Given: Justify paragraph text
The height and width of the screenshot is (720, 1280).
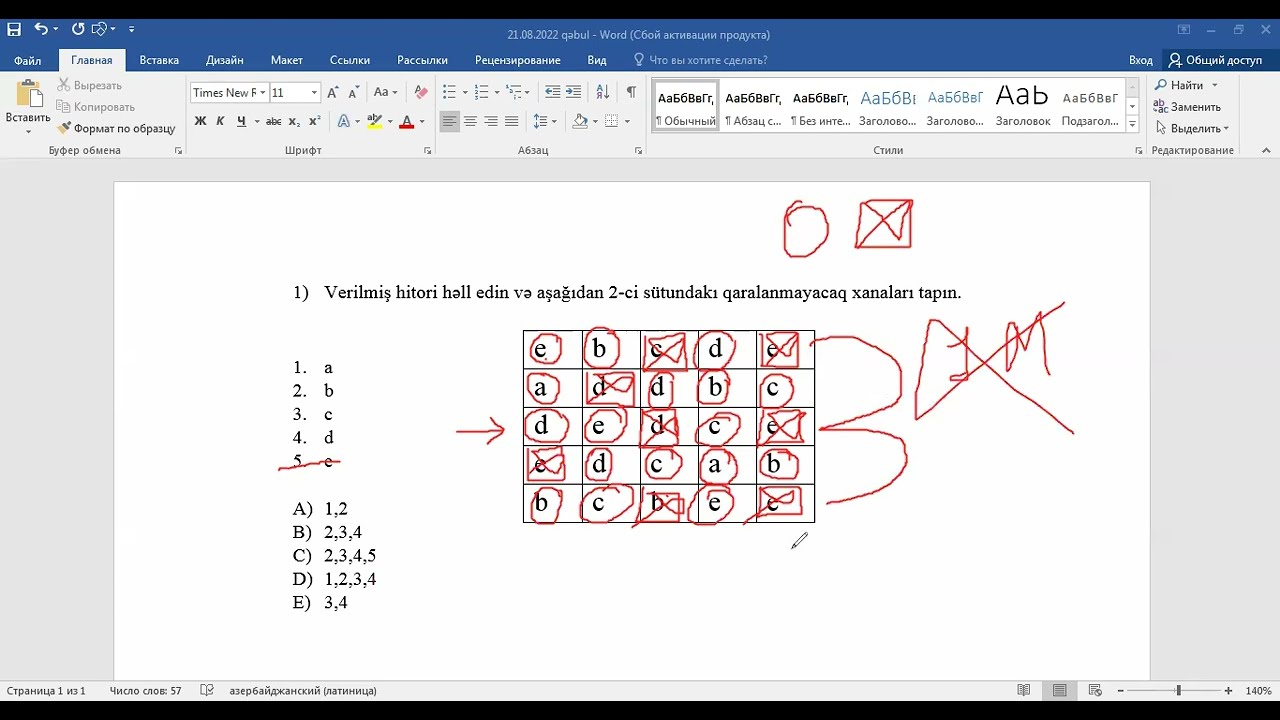Looking at the screenshot, I should point(512,121).
